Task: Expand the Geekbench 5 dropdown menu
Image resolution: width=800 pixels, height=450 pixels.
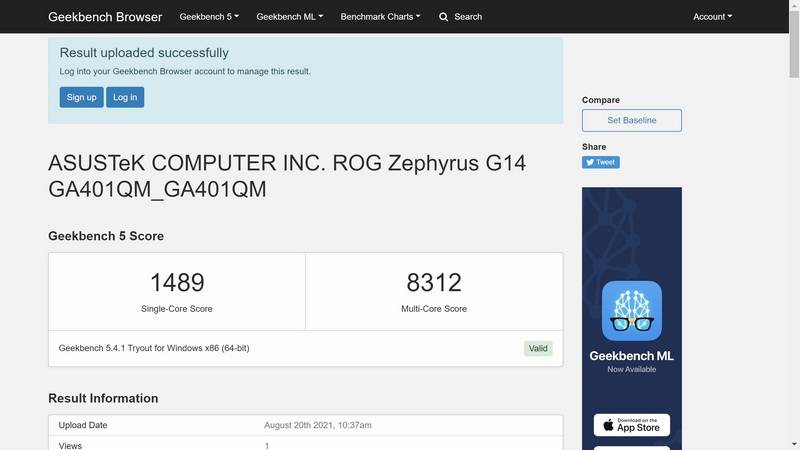Action: point(209,17)
